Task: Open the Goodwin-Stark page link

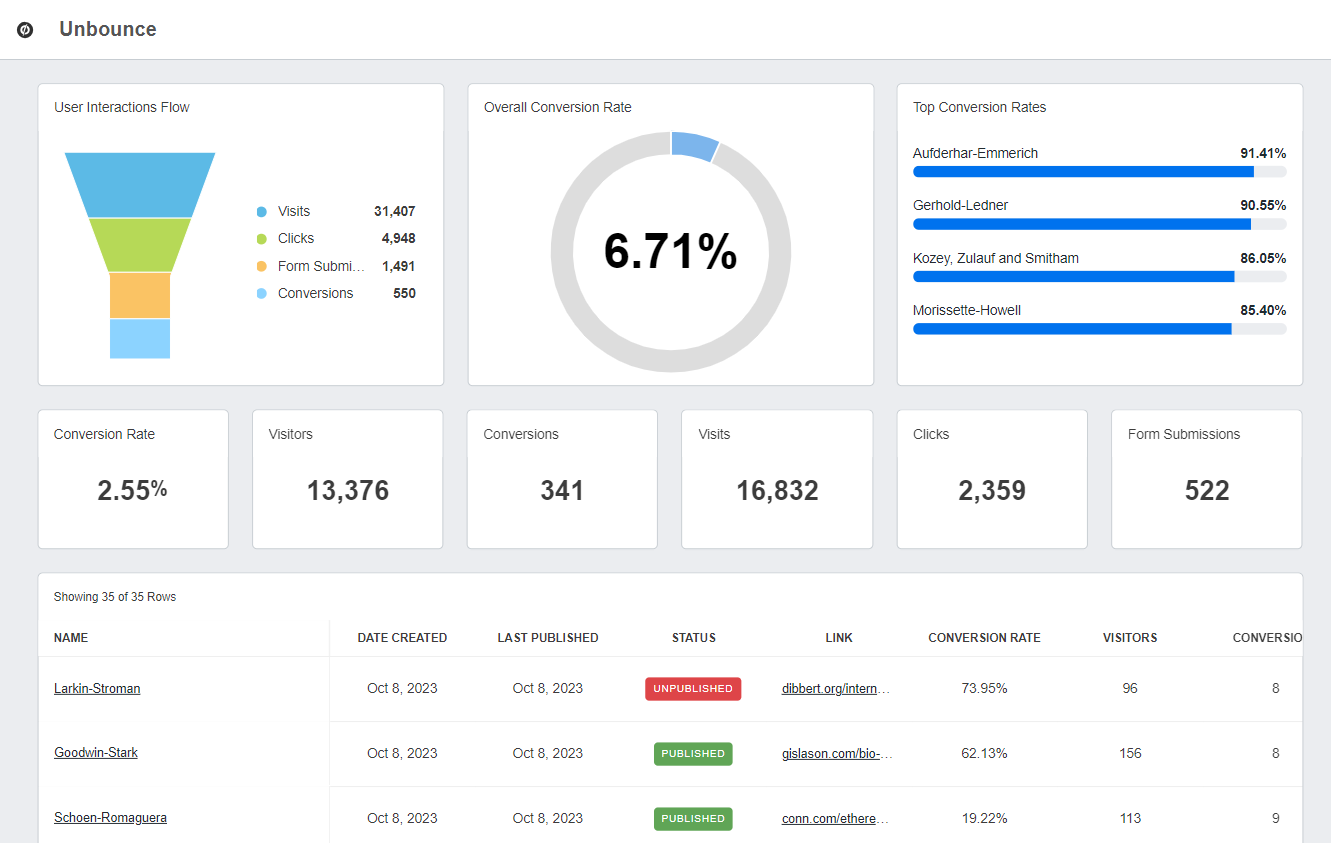Action: tap(96, 753)
